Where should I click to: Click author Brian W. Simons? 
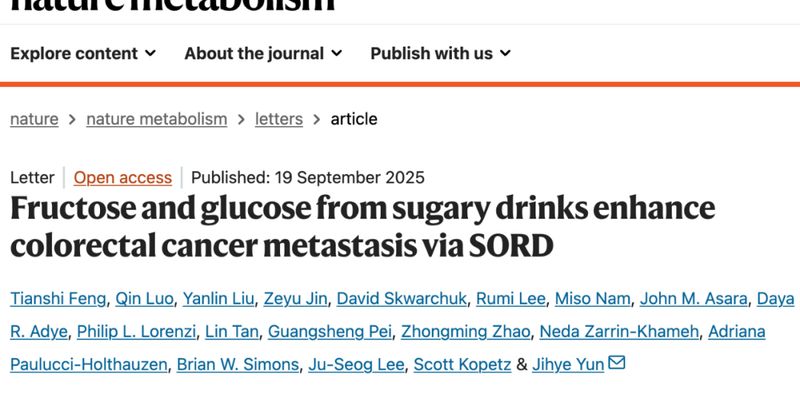pyautogui.click(x=236, y=364)
